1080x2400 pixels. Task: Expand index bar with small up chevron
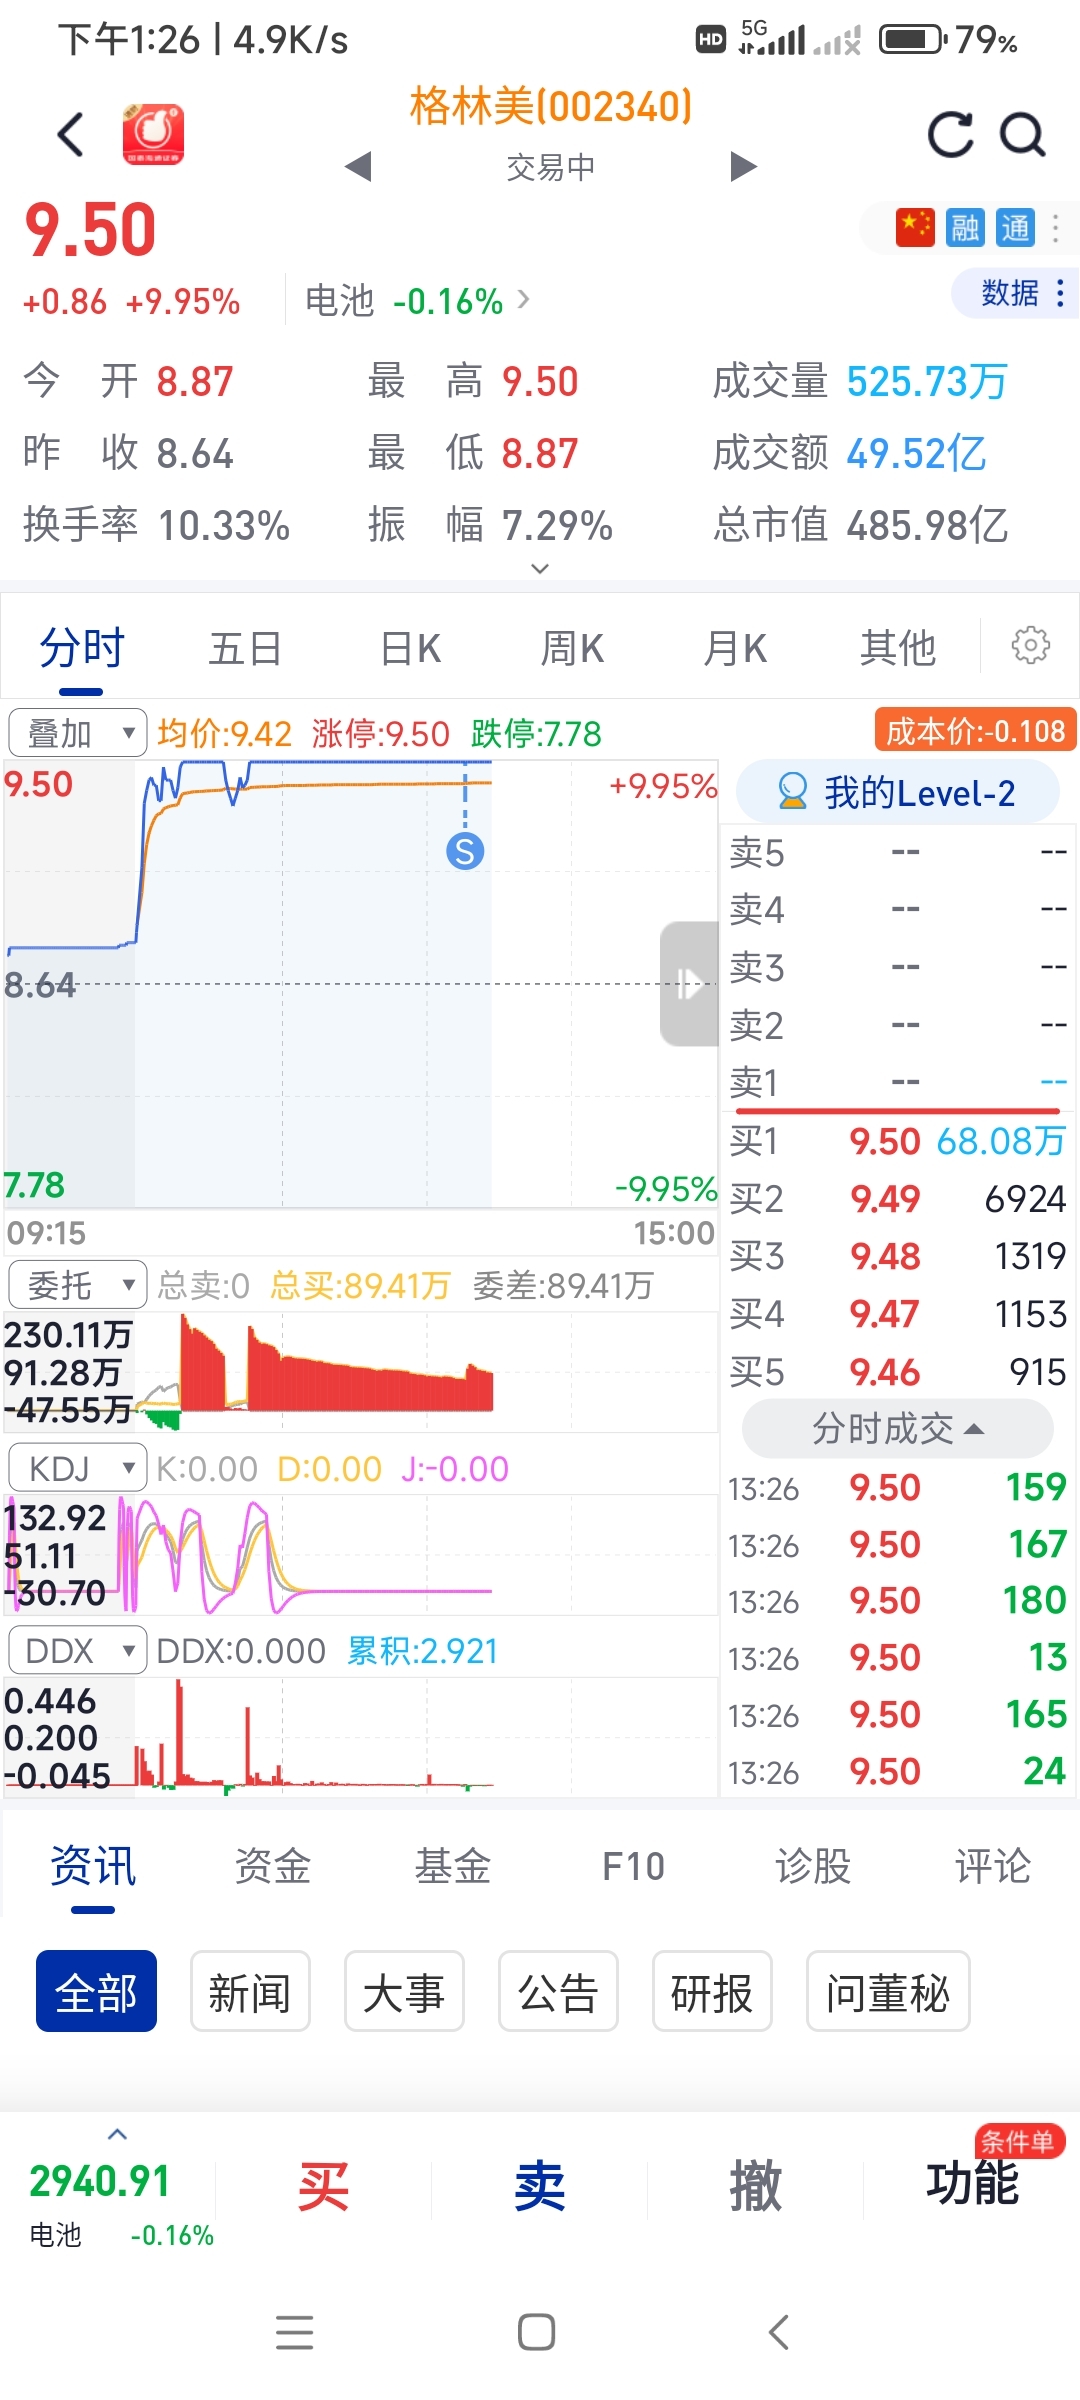coord(117,2134)
